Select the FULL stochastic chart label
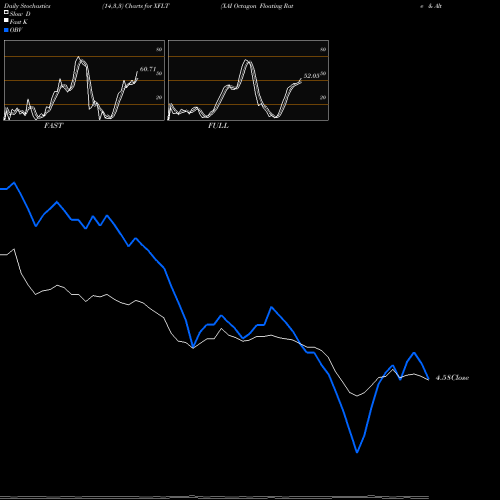 click(218, 126)
